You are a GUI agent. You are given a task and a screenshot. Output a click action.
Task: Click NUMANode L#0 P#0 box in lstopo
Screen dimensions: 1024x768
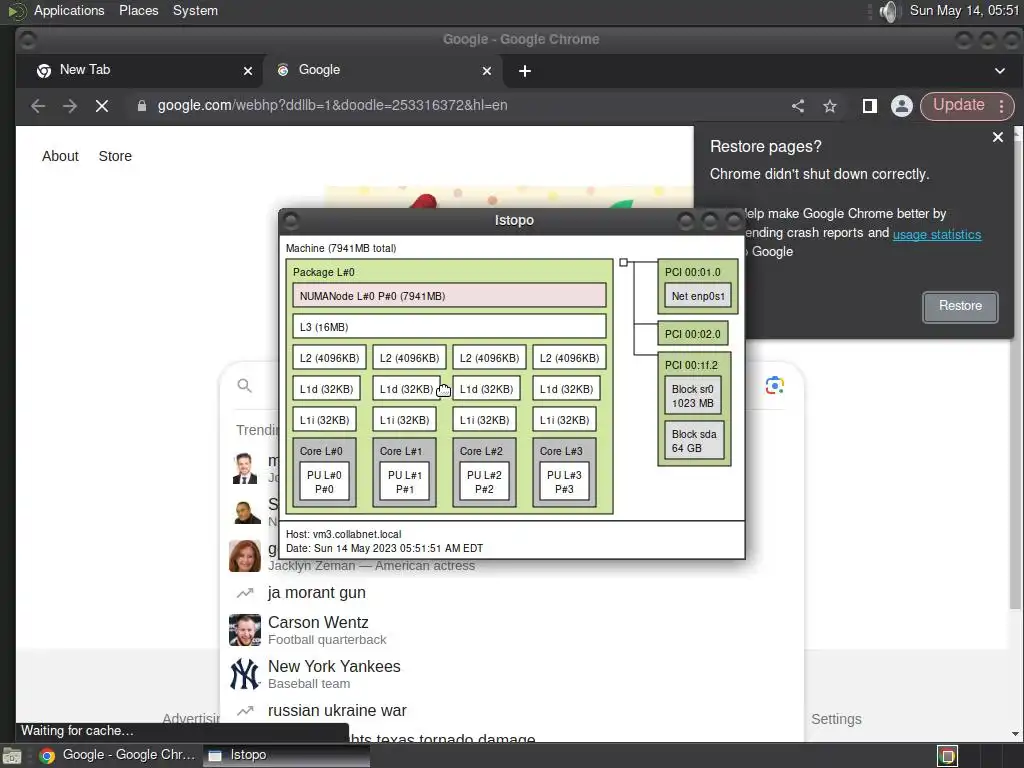click(449, 296)
